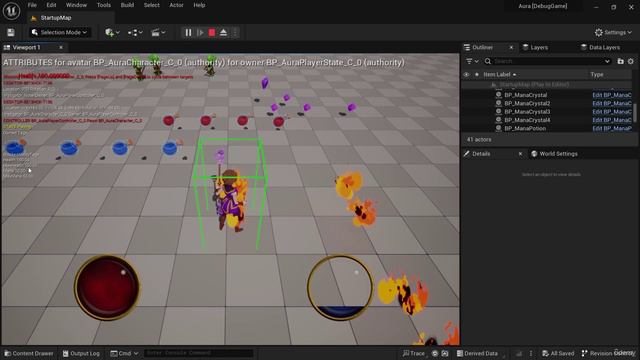Click the console command input field

[198, 353]
